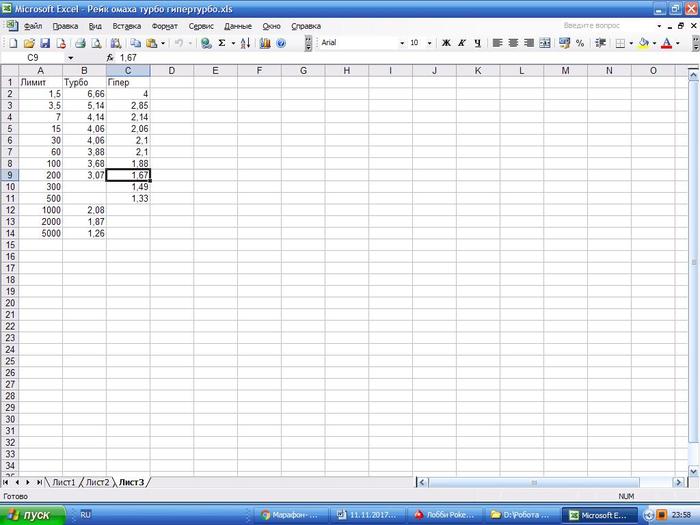Open the Лобби Poker taskbar button
700x525 pixels.
tap(445, 515)
